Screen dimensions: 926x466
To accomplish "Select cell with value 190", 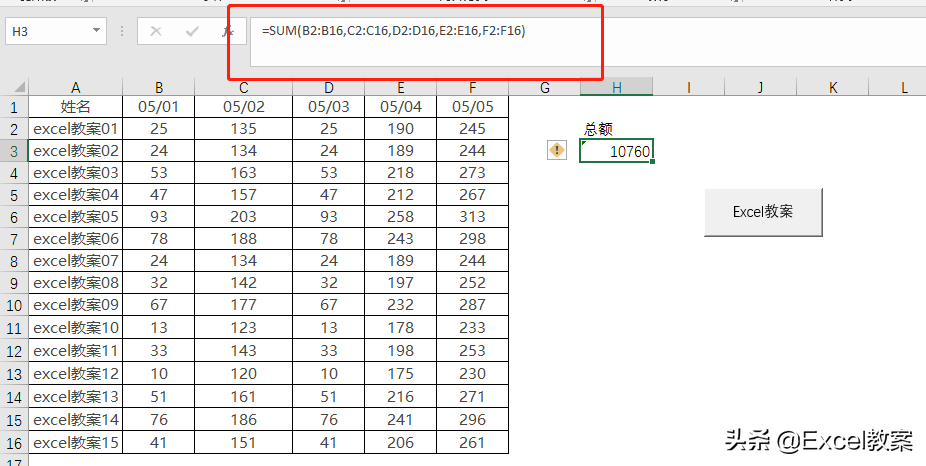I will pos(400,129).
